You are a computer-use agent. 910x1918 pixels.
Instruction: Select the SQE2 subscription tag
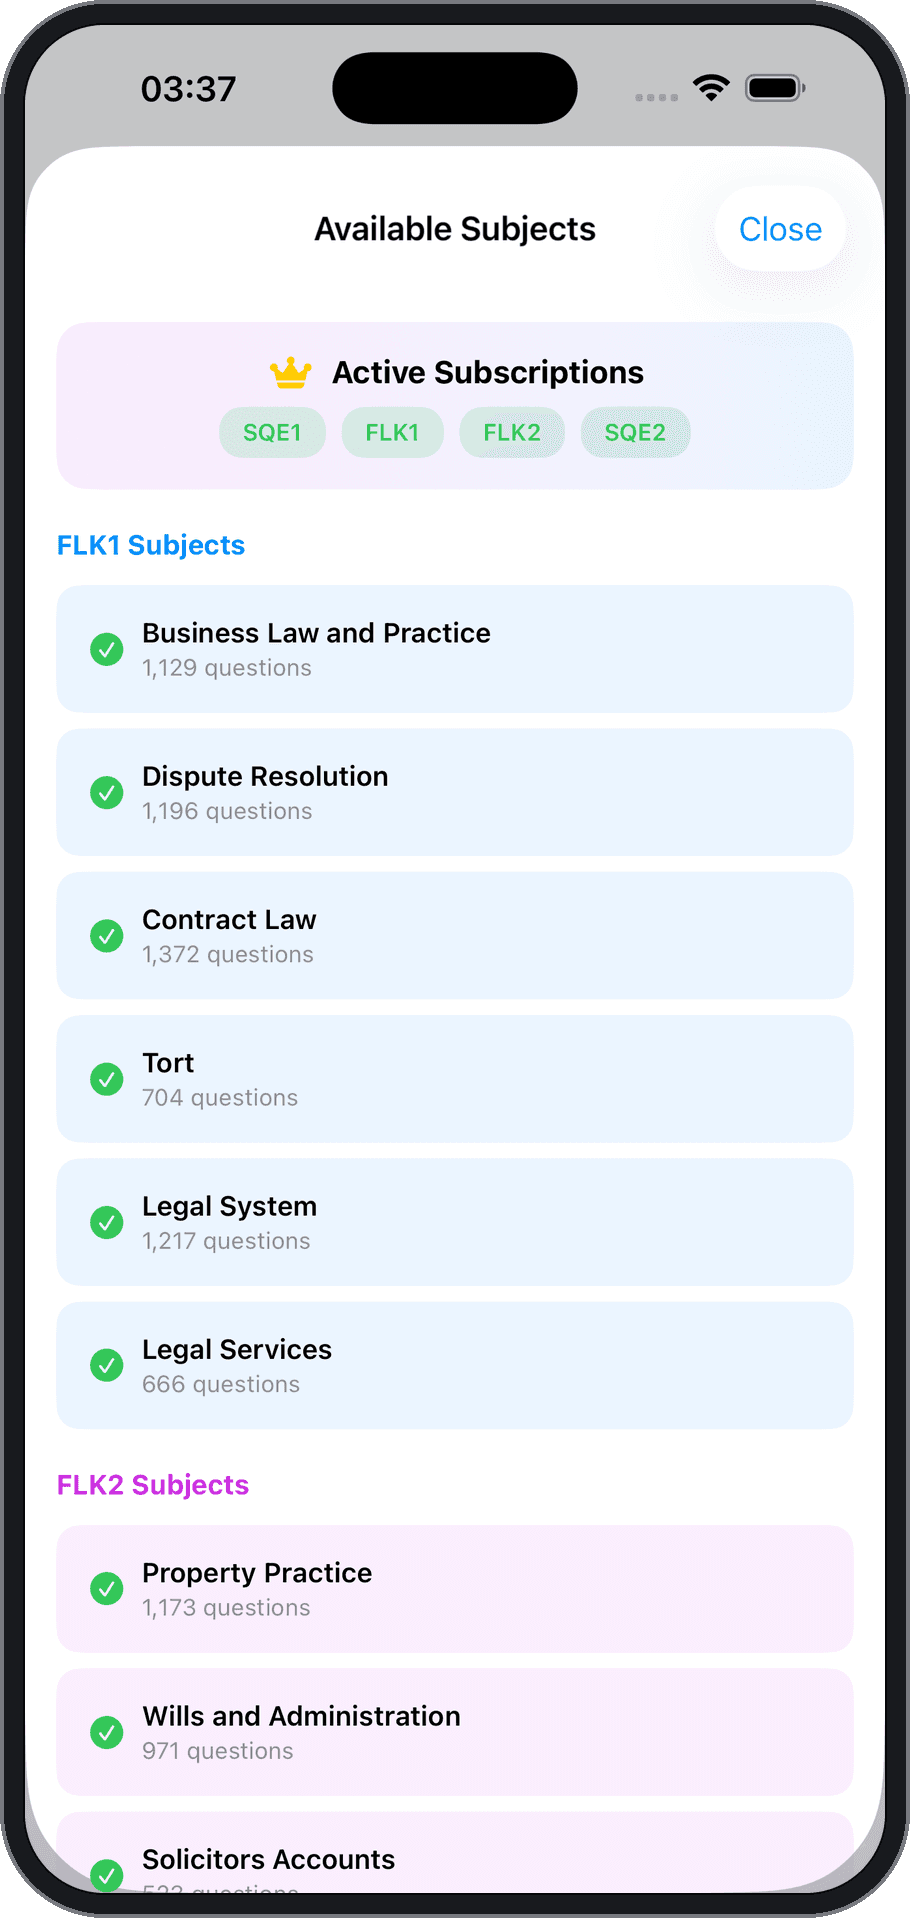pyautogui.click(x=635, y=432)
